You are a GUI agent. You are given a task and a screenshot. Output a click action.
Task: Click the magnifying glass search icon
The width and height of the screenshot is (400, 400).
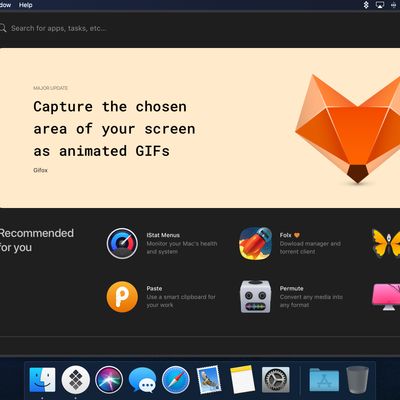tap(3, 28)
